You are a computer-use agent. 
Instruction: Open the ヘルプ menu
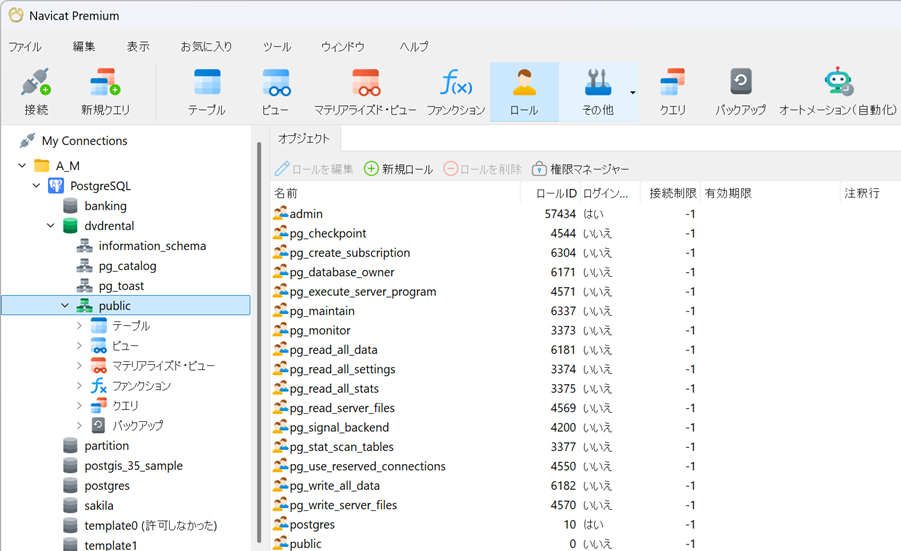tap(414, 47)
